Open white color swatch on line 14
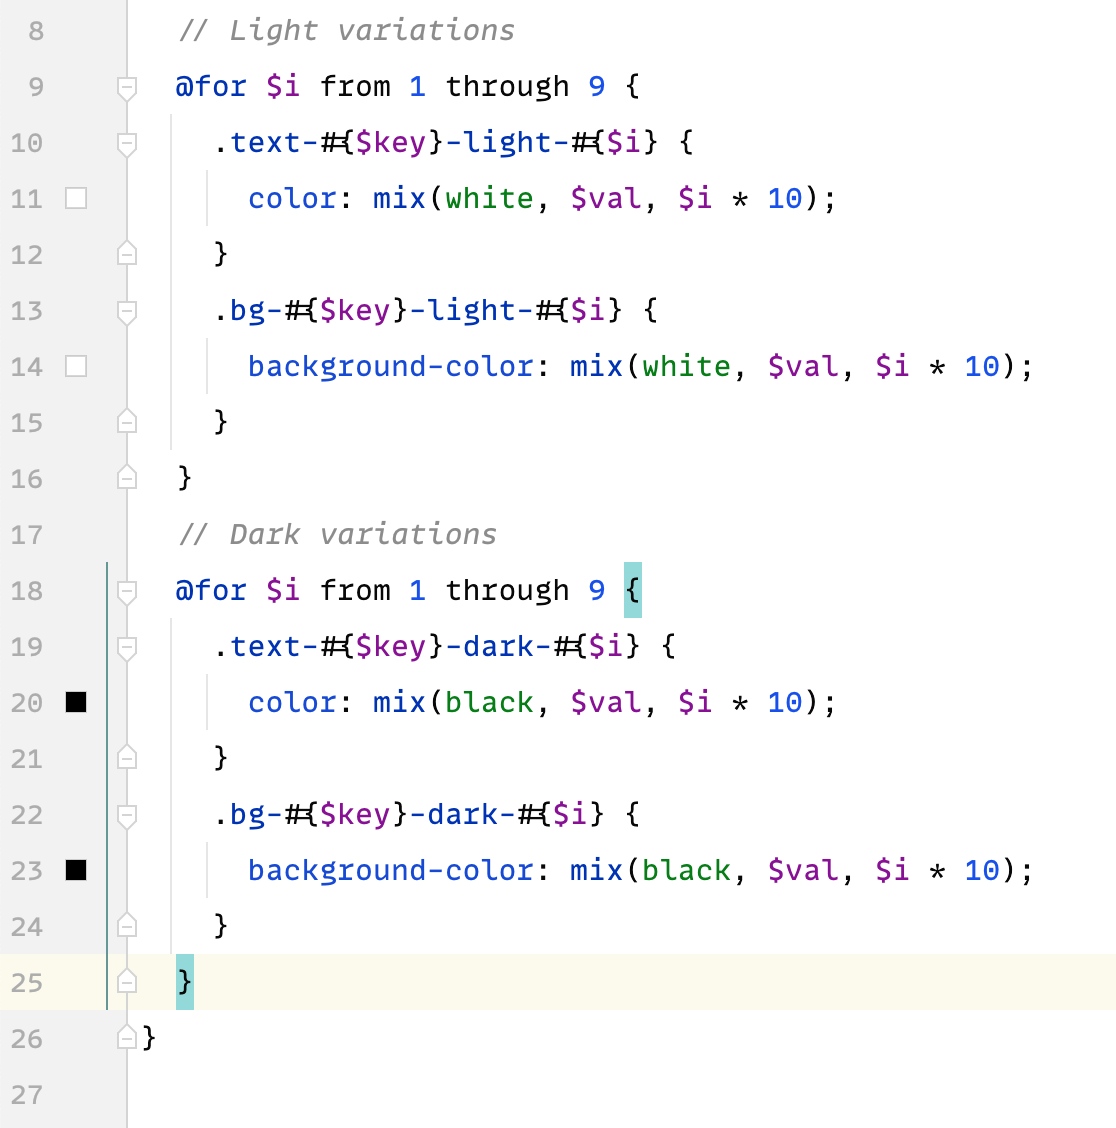This screenshot has height=1128, width=1116. pos(76,366)
